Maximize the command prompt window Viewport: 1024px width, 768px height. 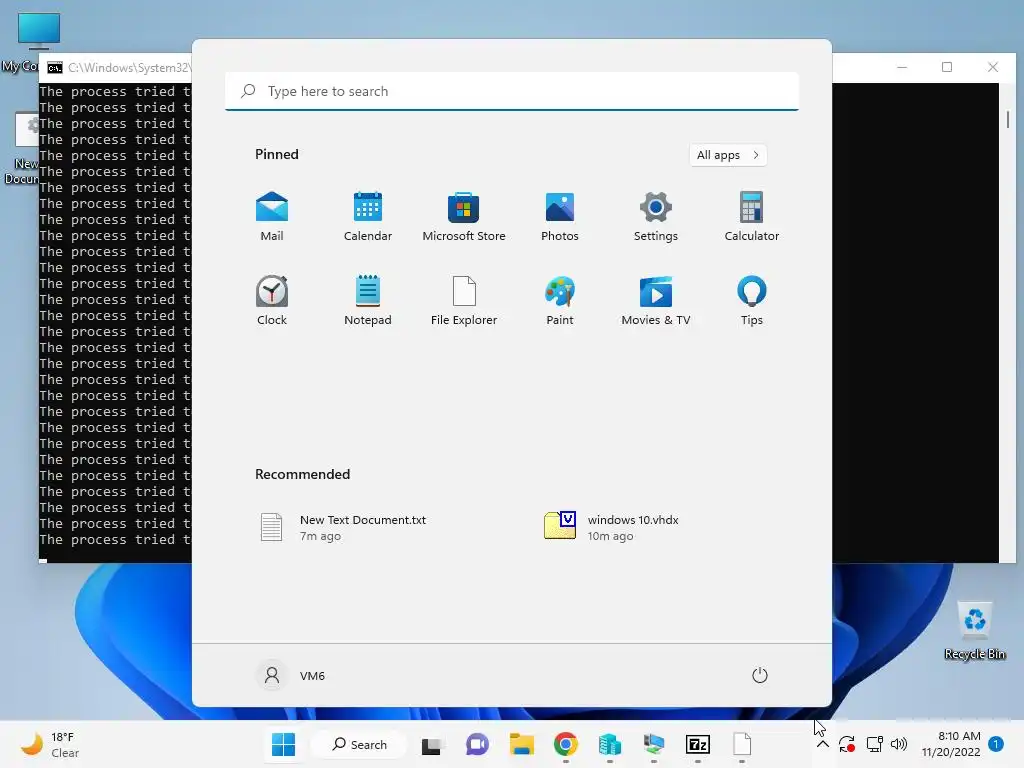pos(947,67)
